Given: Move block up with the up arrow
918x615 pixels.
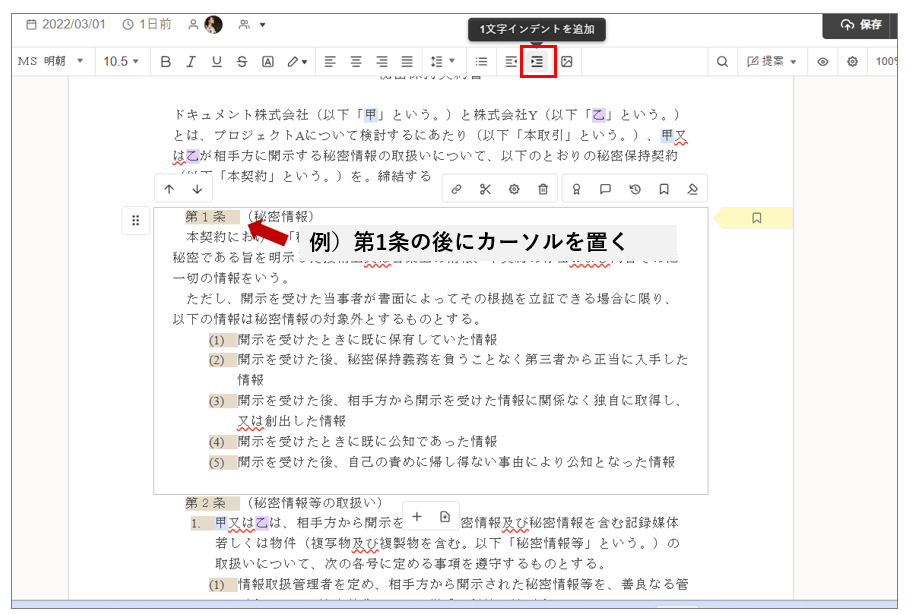Looking at the screenshot, I should tap(169, 189).
